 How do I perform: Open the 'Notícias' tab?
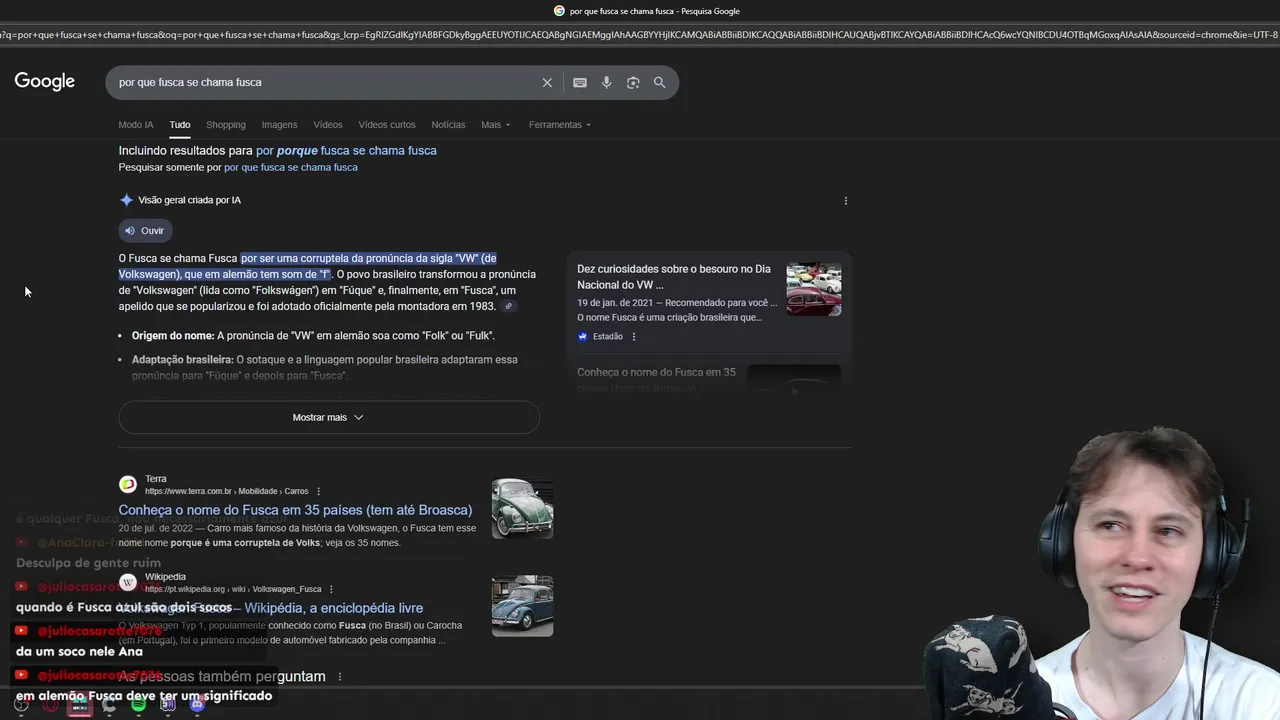pos(448,125)
